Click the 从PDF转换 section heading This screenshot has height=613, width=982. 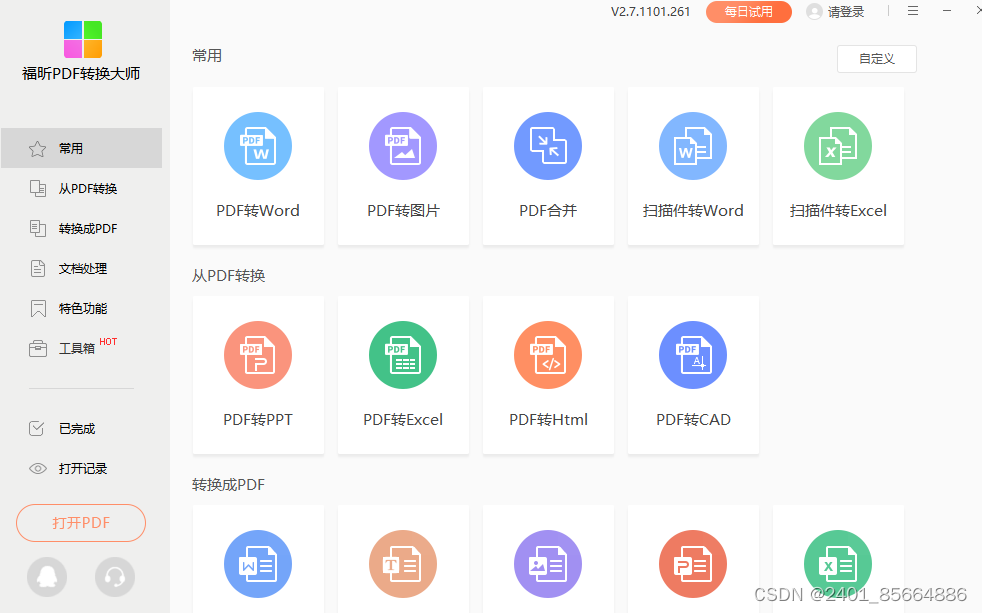(229, 276)
